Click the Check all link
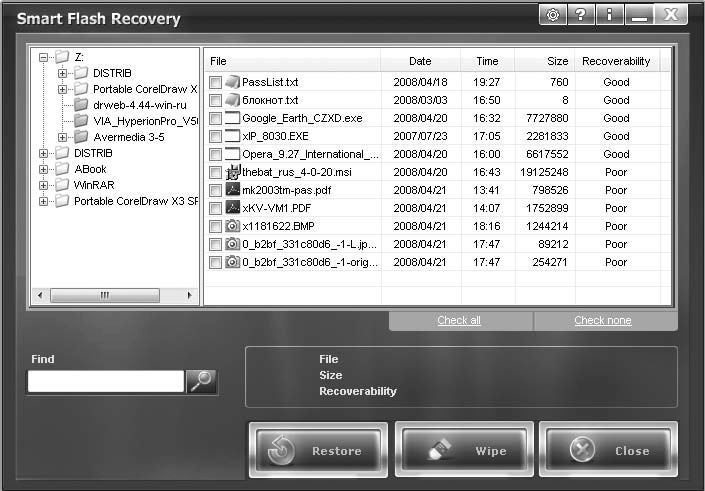Image resolution: width=705 pixels, height=491 pixels. (x=459, y=320)
